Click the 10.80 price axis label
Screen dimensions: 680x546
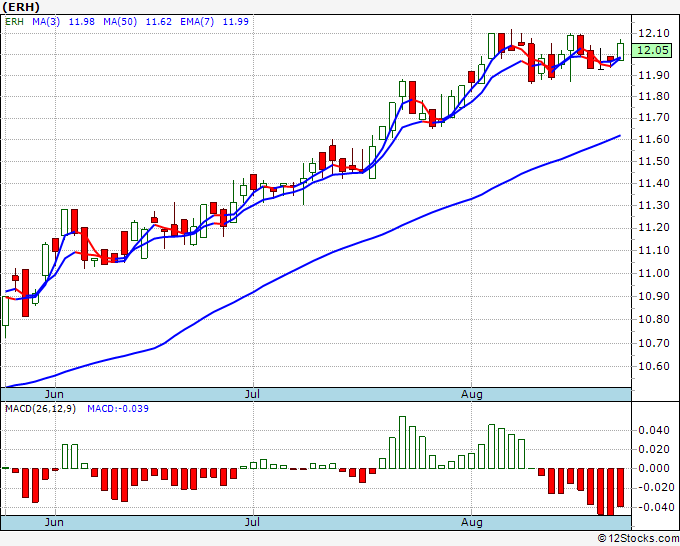[654, 319]
